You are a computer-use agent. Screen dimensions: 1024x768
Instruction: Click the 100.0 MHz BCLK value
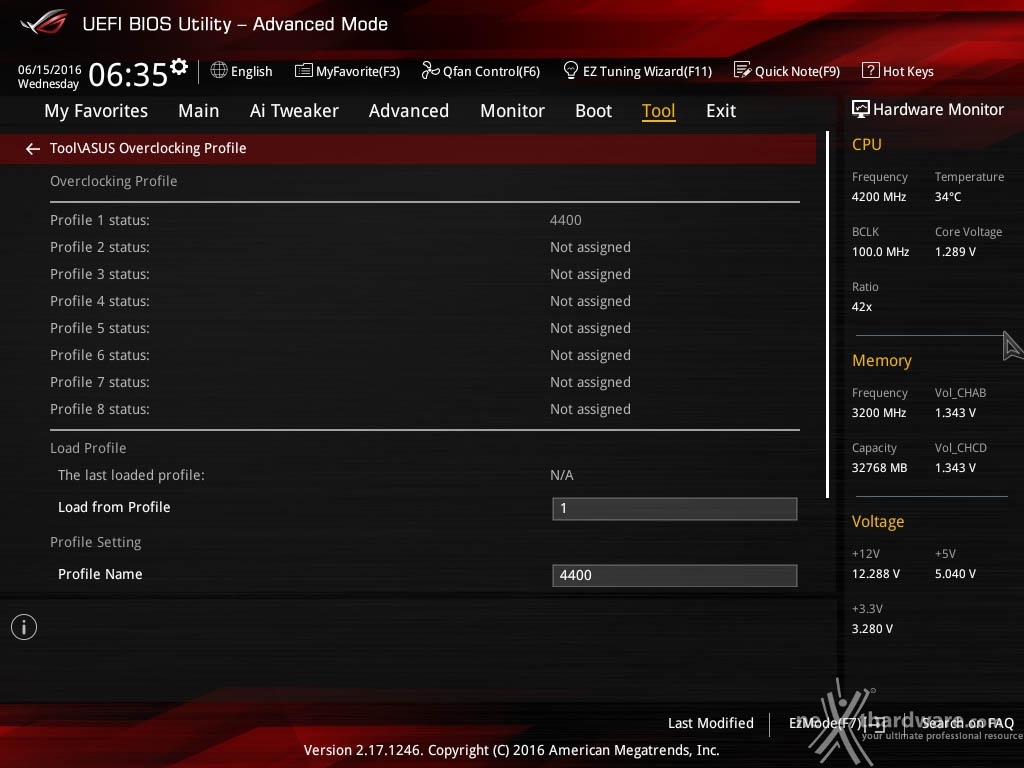point(880,251)
